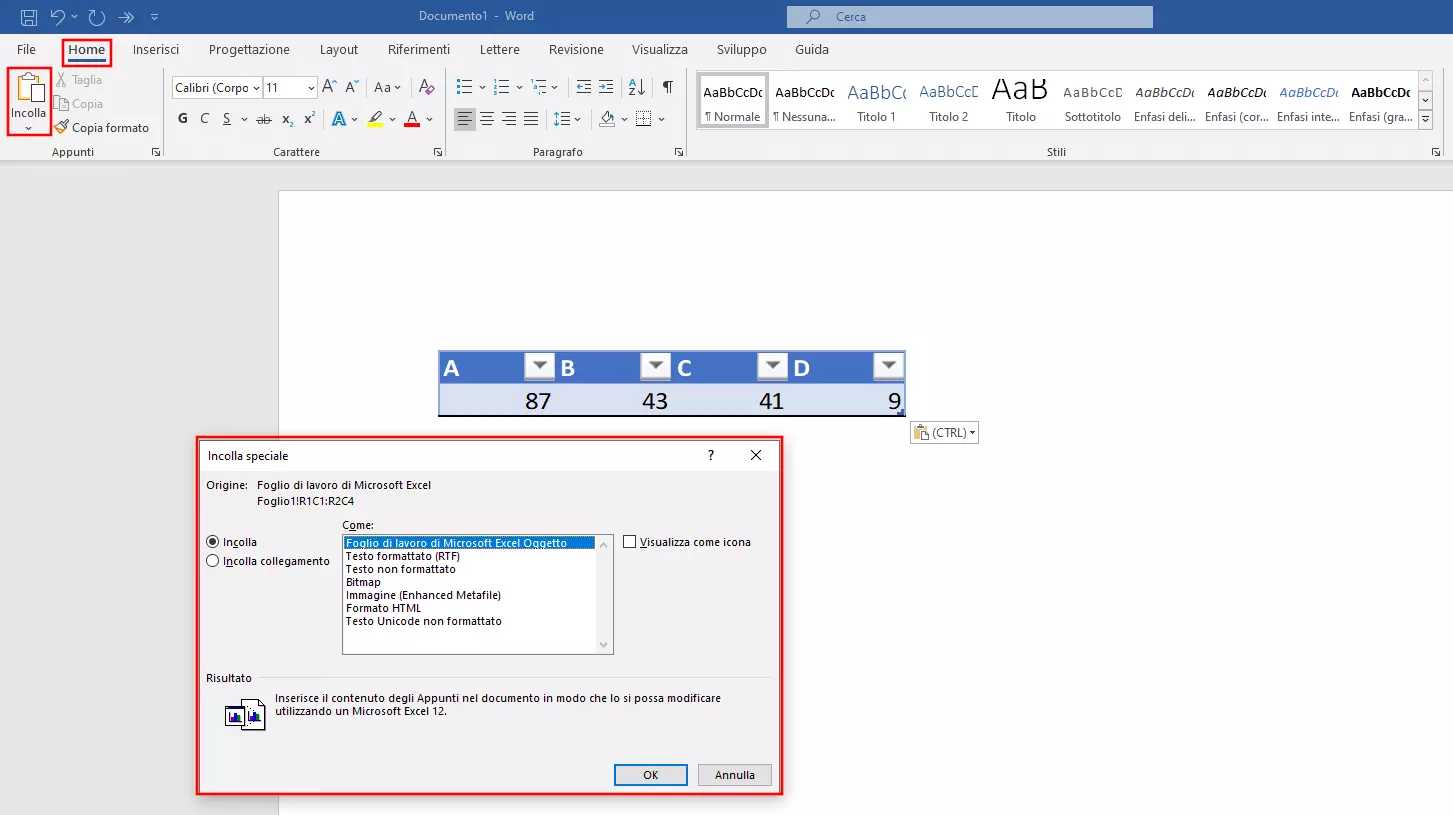Expand Incolla paste options arrow
Viewport: 1453px width, 815px height.
29,129
